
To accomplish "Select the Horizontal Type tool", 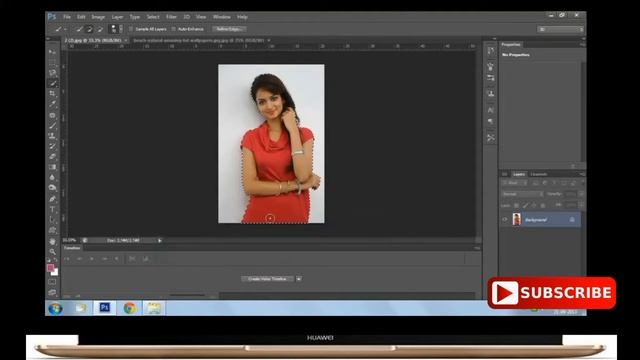I will [x=52, y=209].
